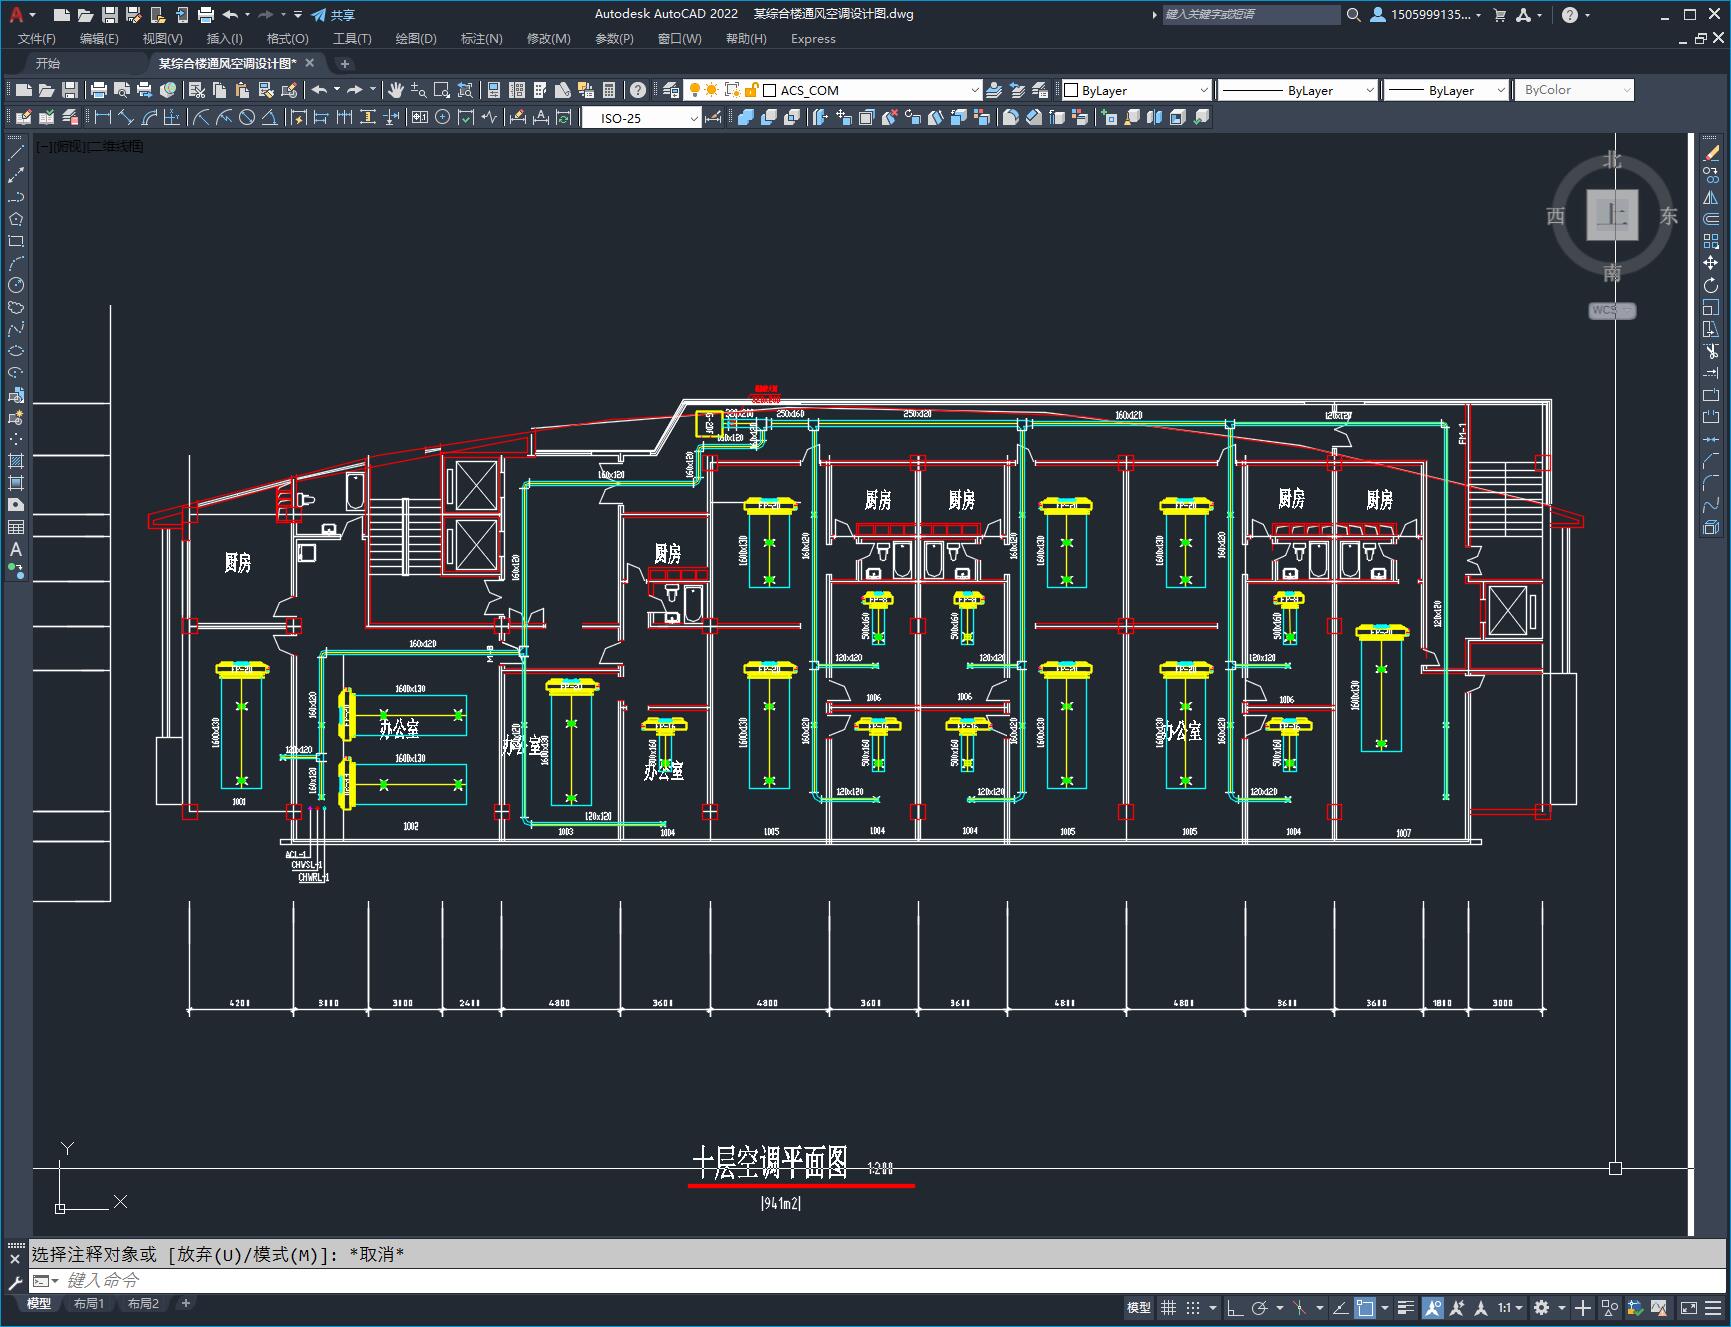This screenshot has width=1731, height=1327.
Task: Select the Mirror tool in the modify toolbar
Action: (x=1711, y=197)
